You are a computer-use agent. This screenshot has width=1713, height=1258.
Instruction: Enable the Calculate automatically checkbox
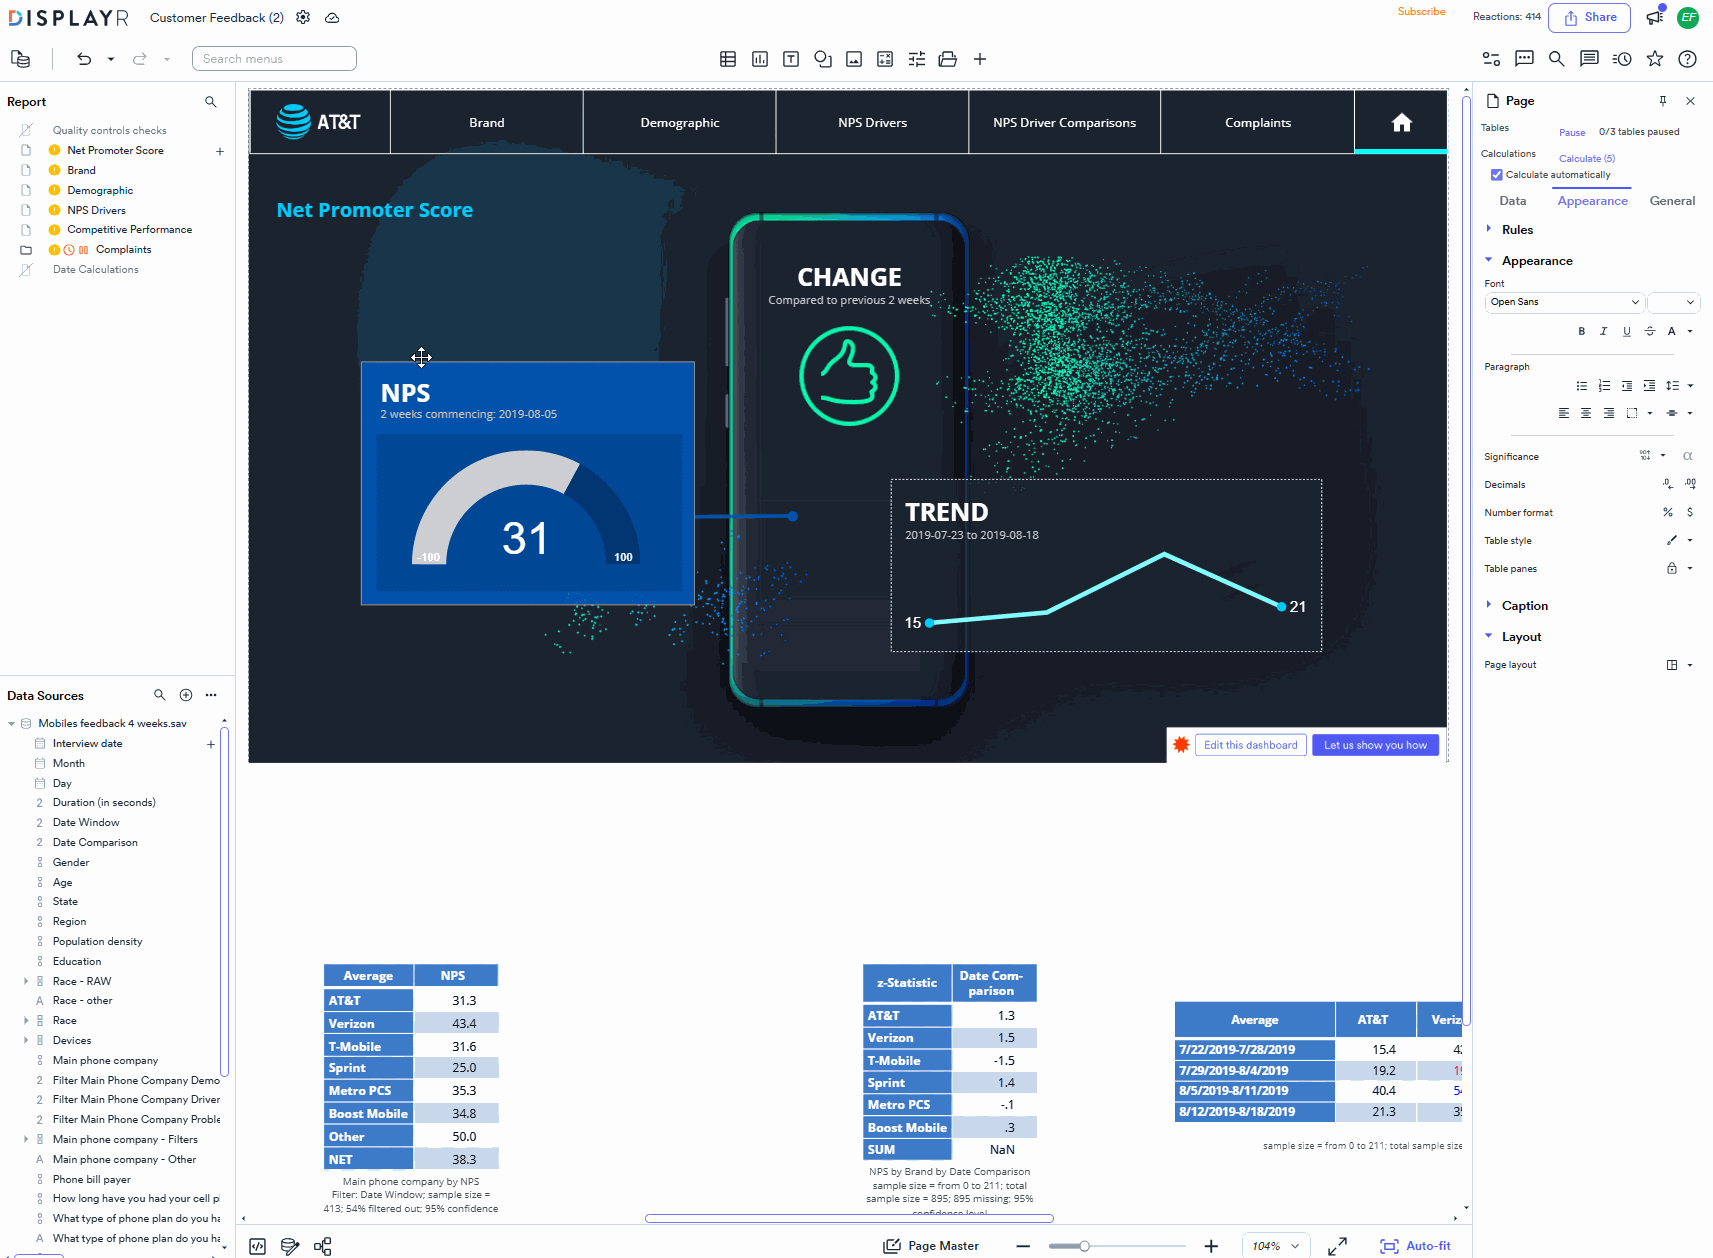[x=1497, y=174]
